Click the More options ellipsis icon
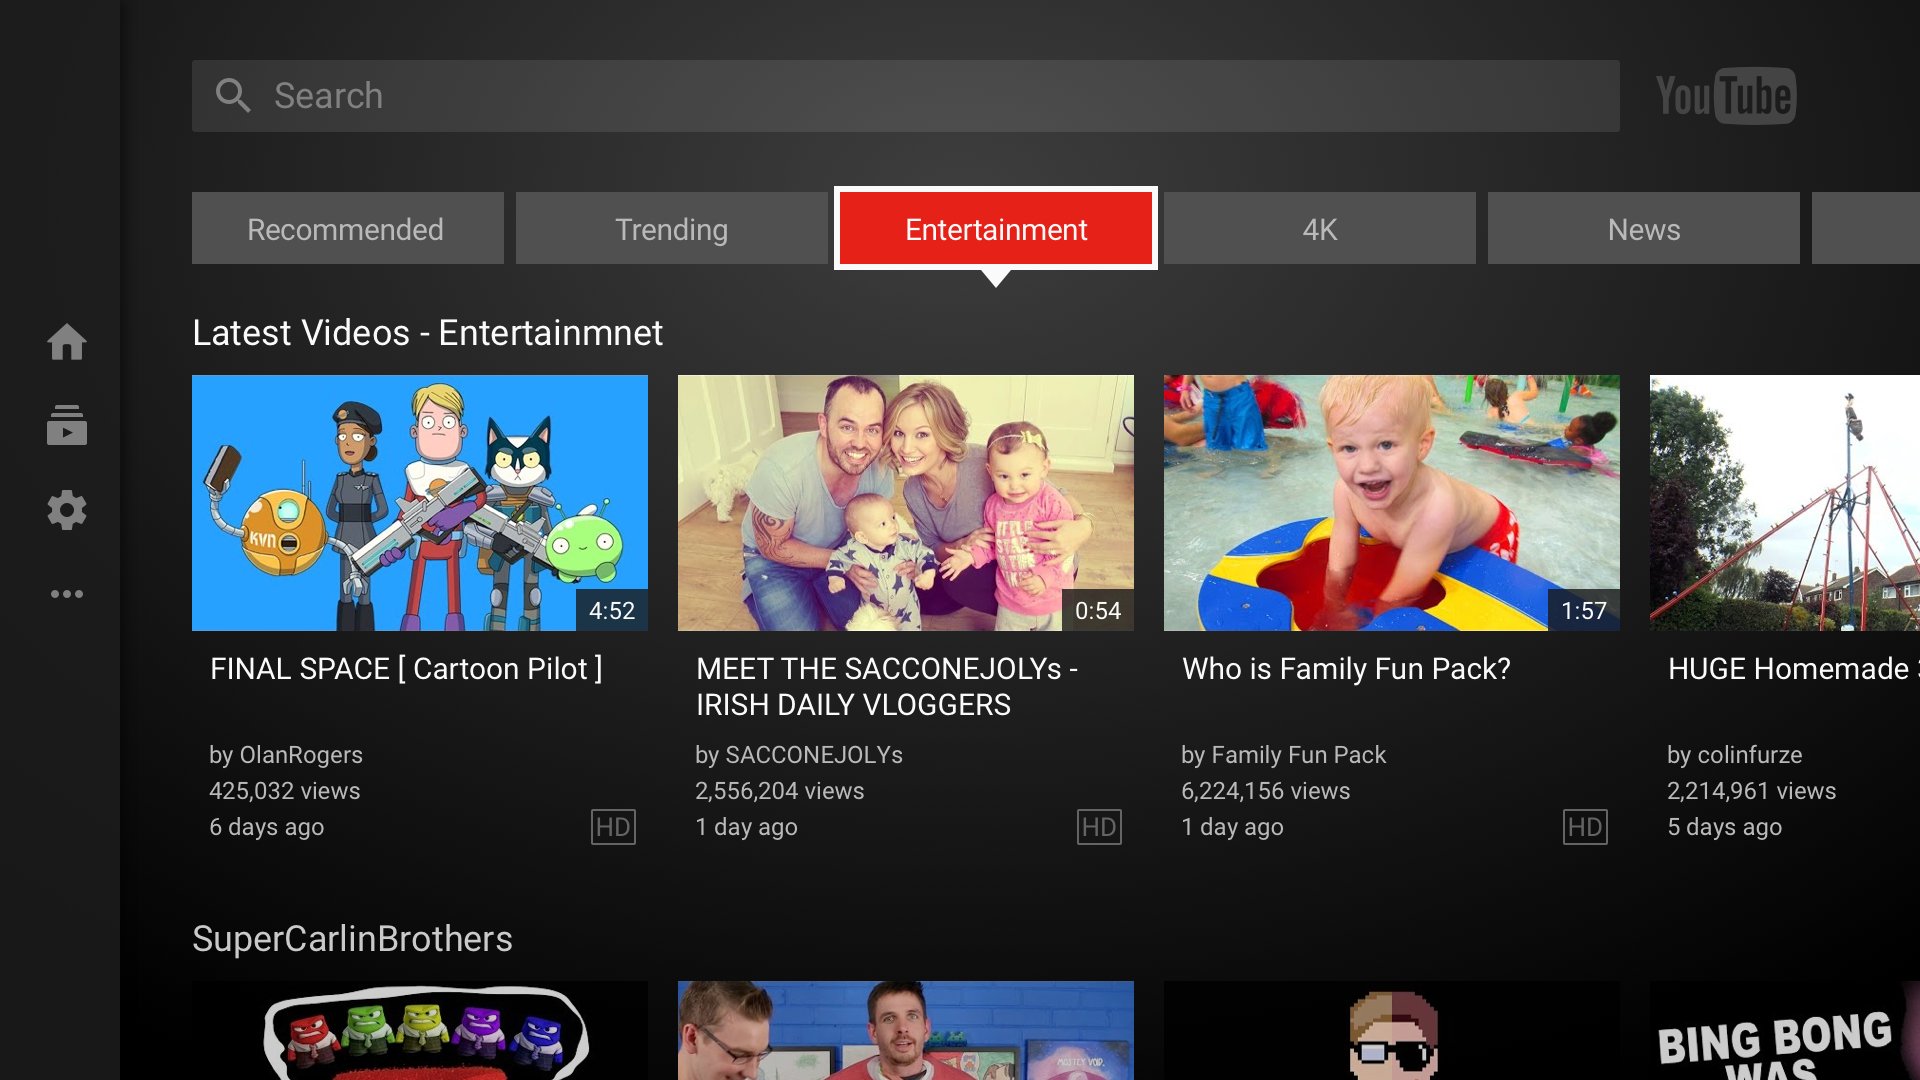 point(66,595)
